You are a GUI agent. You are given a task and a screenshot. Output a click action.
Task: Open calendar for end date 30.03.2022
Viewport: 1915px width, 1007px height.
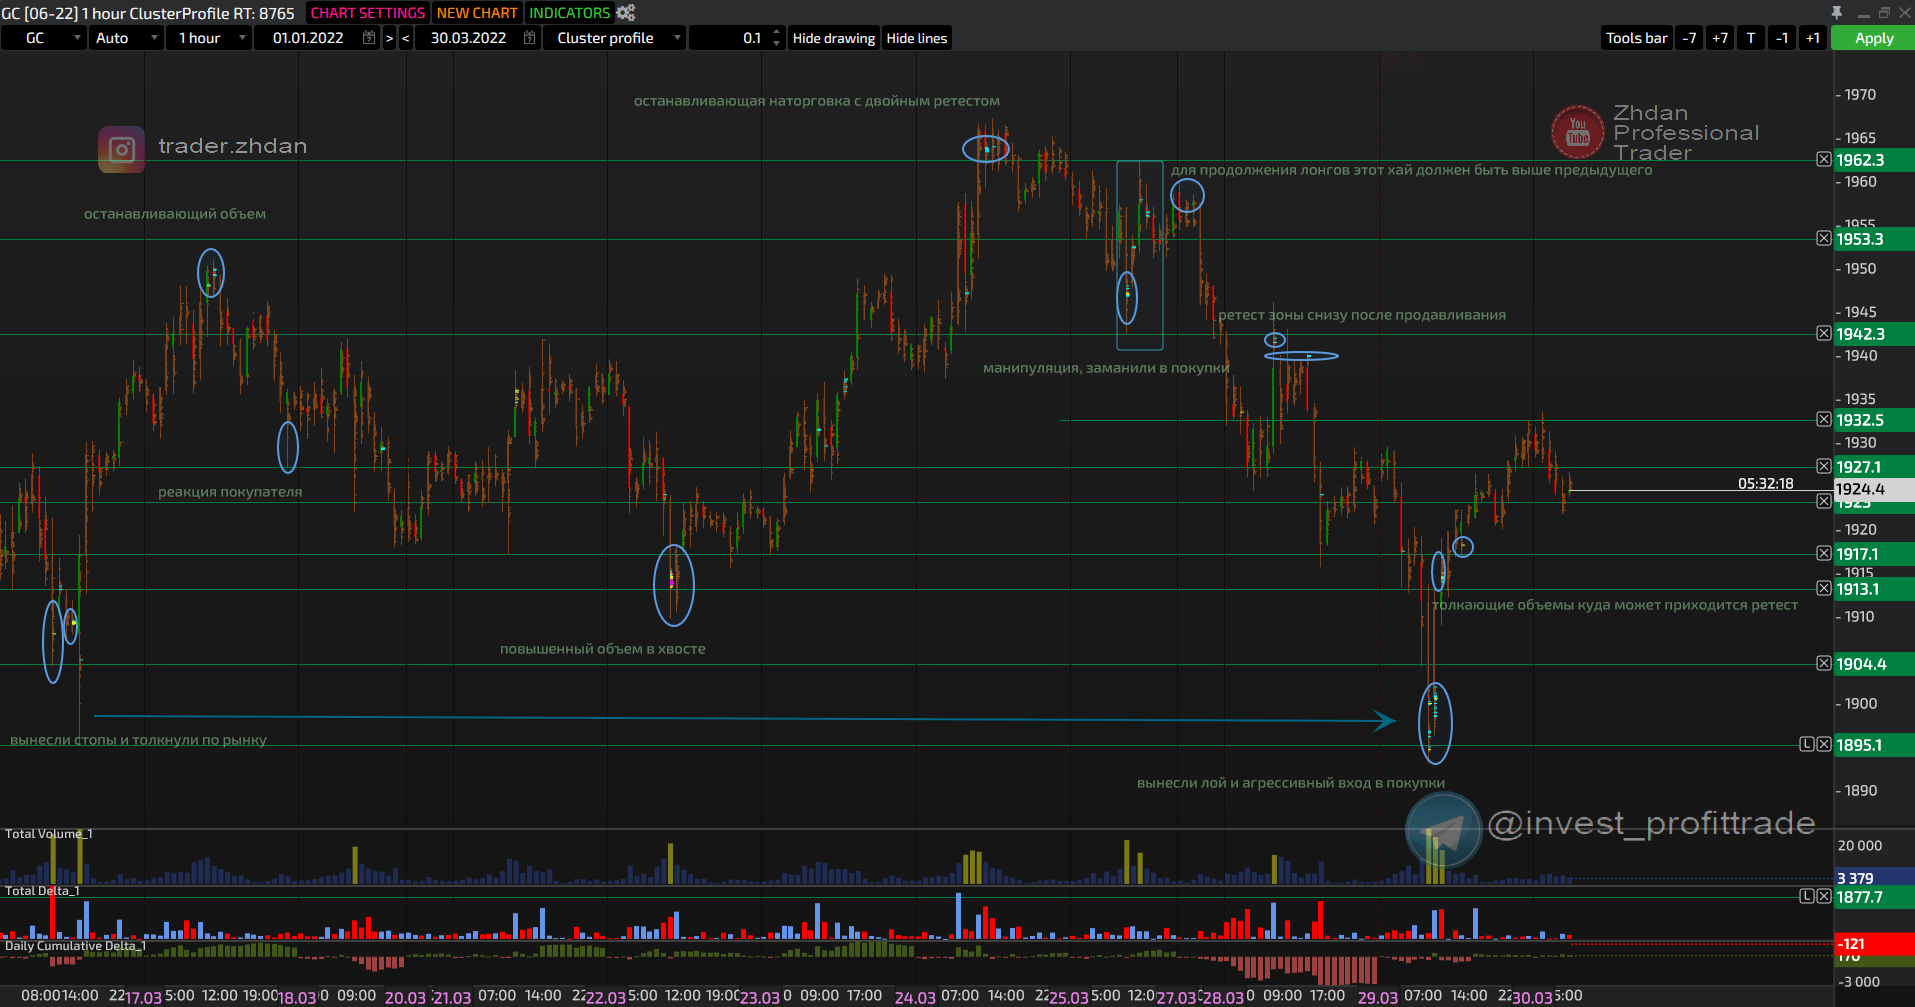click(530, 38)
